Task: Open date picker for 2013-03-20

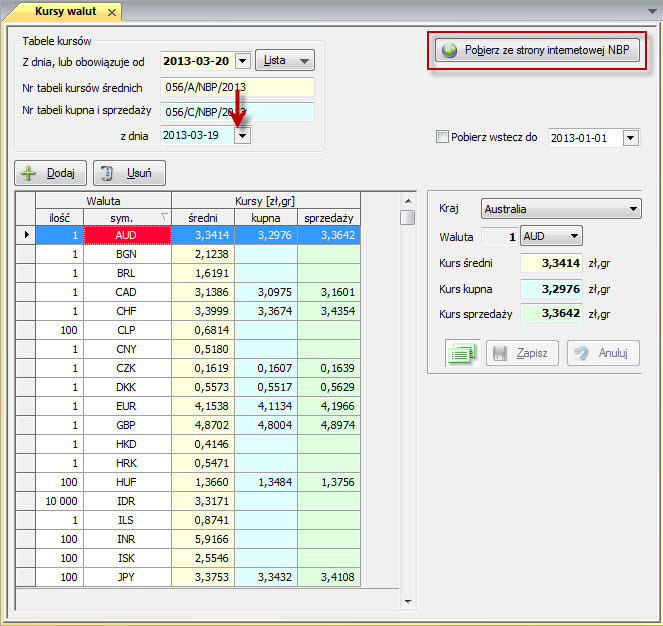Action: coord(243,61)
